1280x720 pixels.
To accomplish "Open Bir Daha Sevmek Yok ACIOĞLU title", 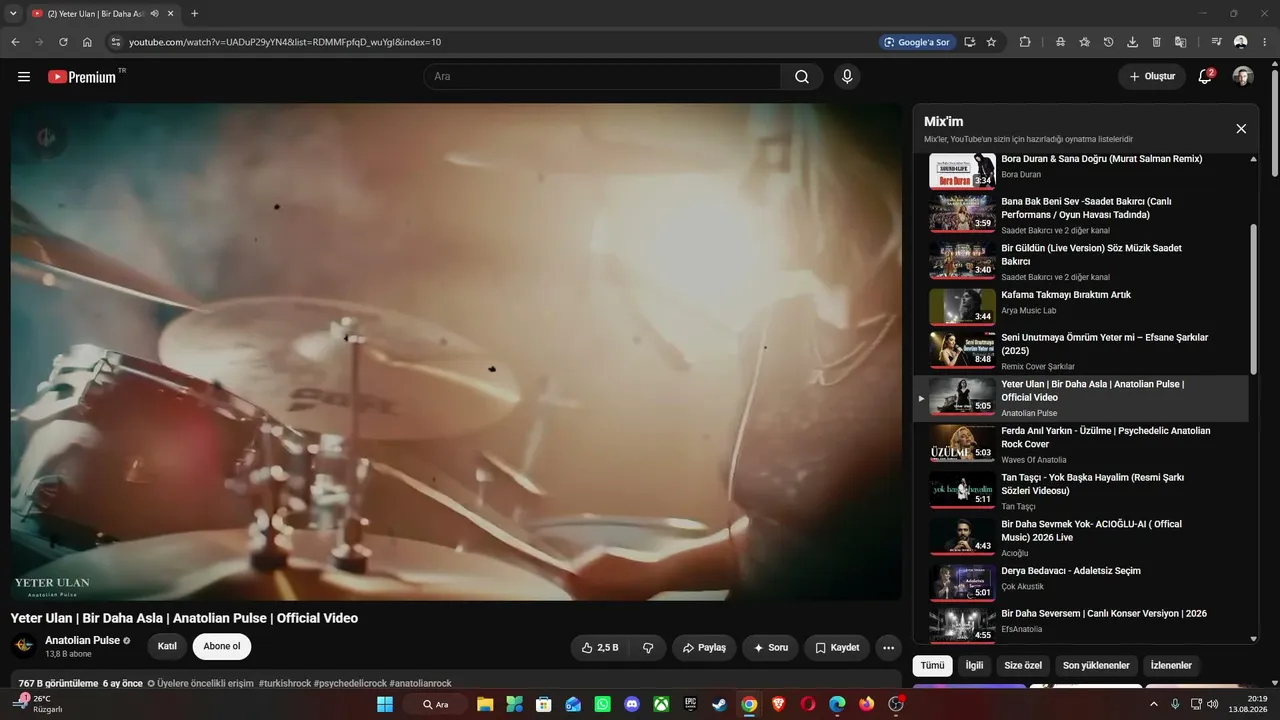I will click(1092, 531).
